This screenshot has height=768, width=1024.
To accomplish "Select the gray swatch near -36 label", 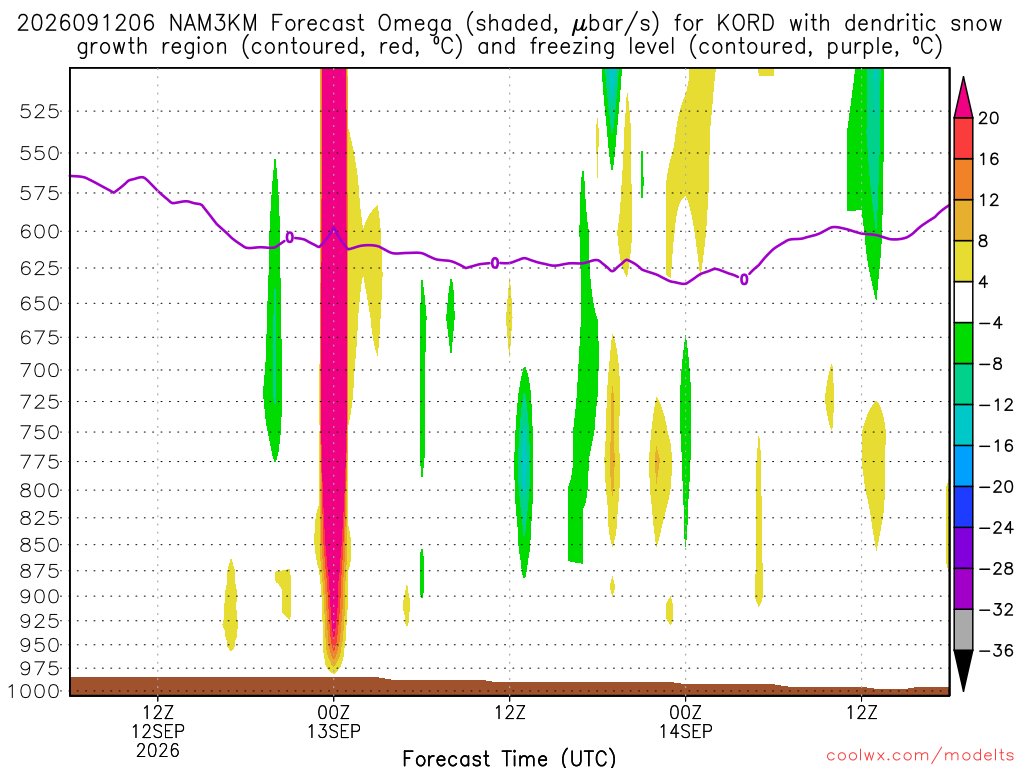I will 963,630.
